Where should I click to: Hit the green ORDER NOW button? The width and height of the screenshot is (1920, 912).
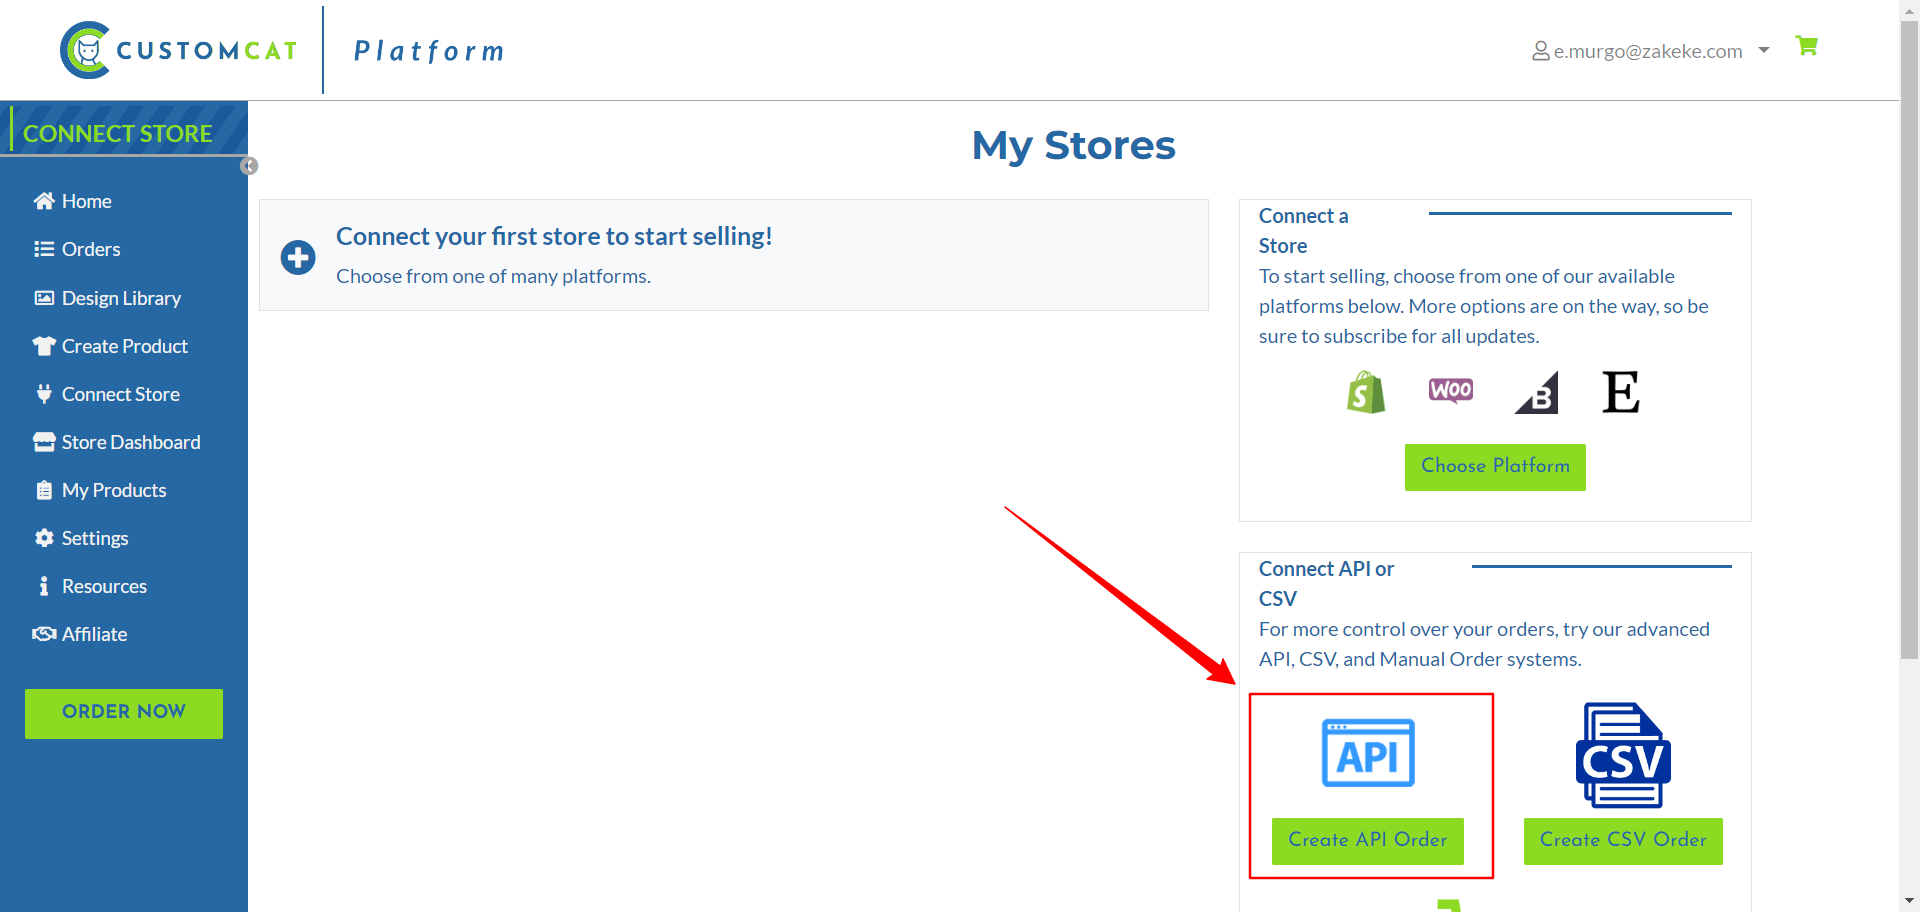coord(124,713)
